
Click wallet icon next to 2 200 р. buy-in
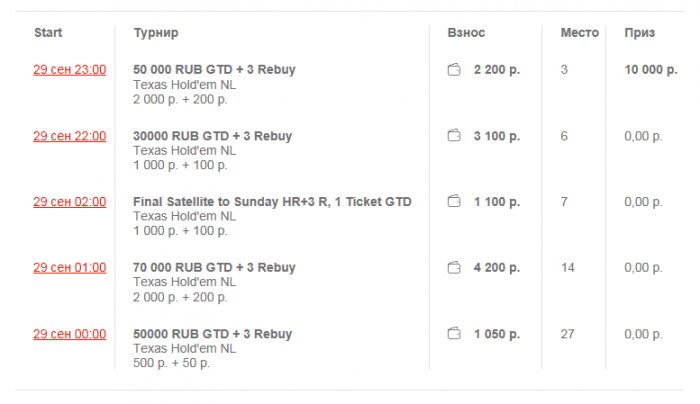[454, 70]
